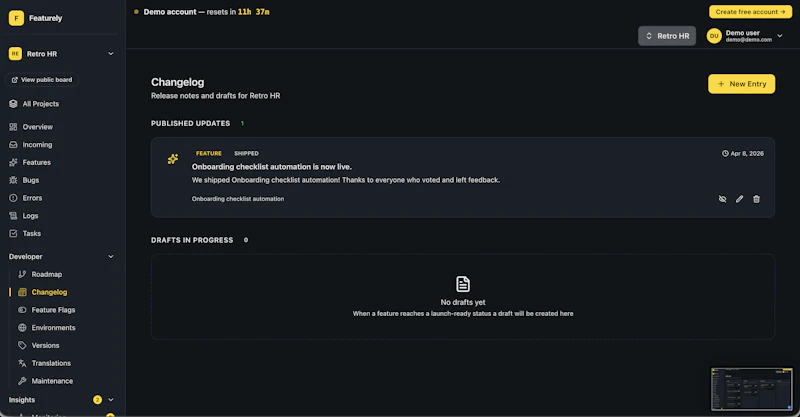Open the Retro HR switcher in top bar
Viewport: 800px width, 417px height.
pyautogui.click(x=667, y=36)
